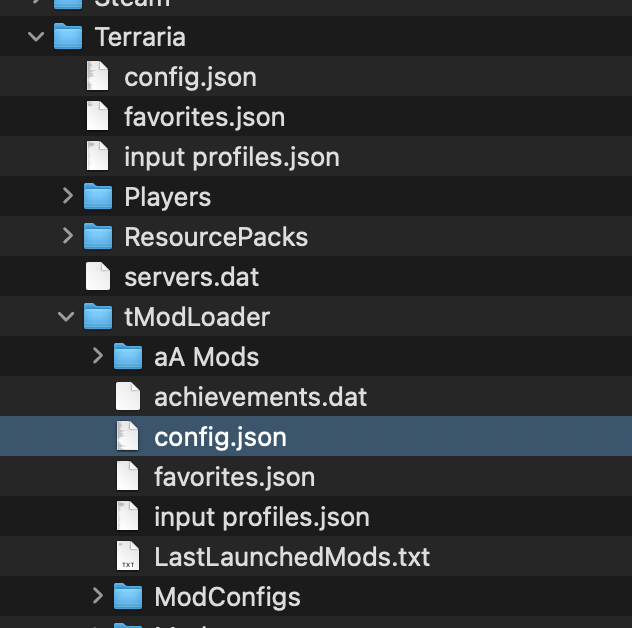Click icon of input profiles.json inside tModLoader

128,516
